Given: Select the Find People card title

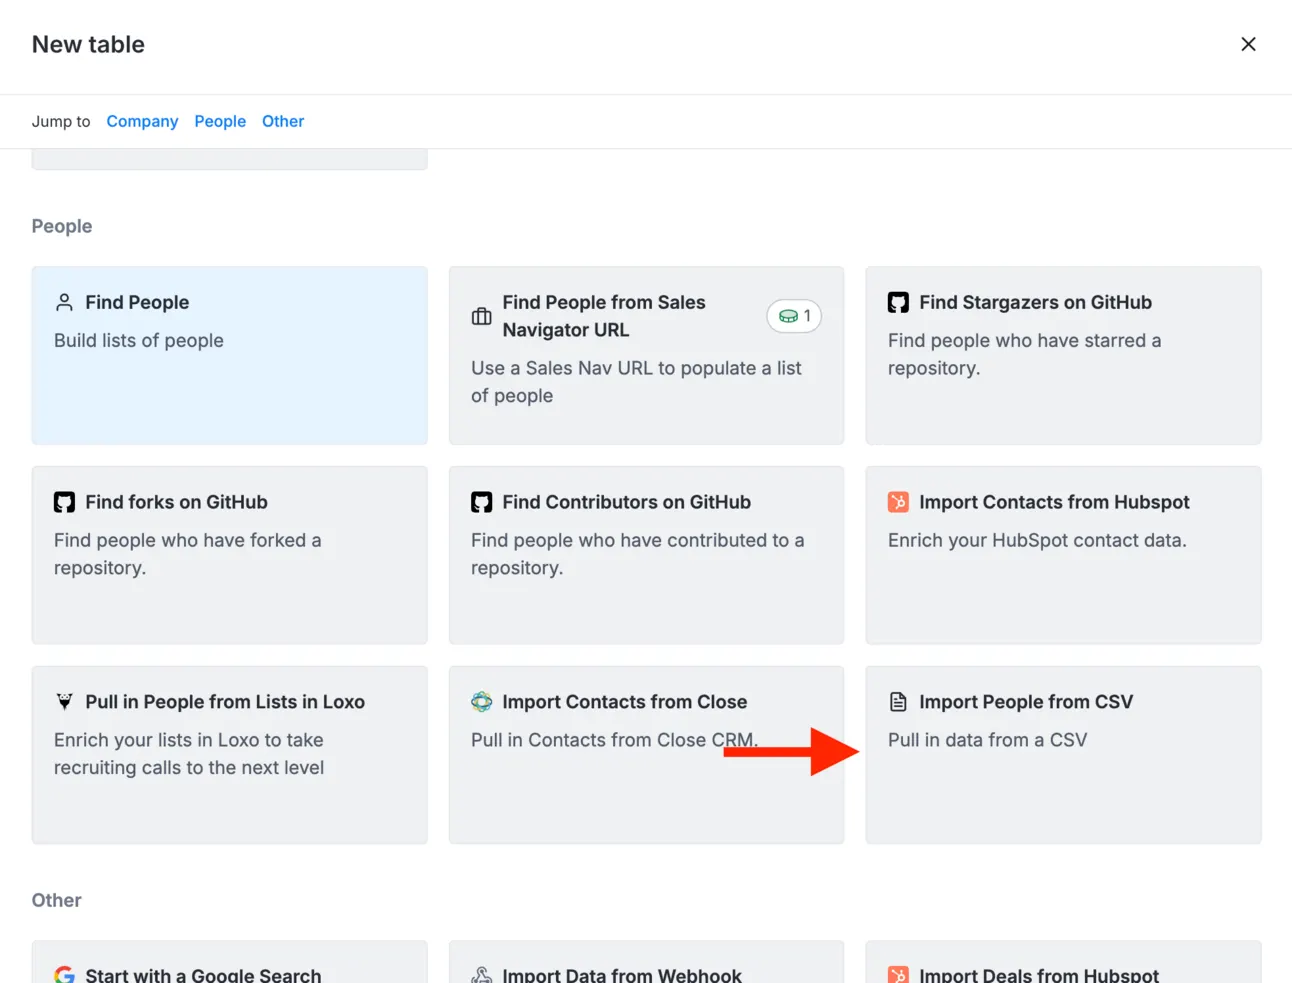Looking at the screenshot, I should (x=137, y=302).
